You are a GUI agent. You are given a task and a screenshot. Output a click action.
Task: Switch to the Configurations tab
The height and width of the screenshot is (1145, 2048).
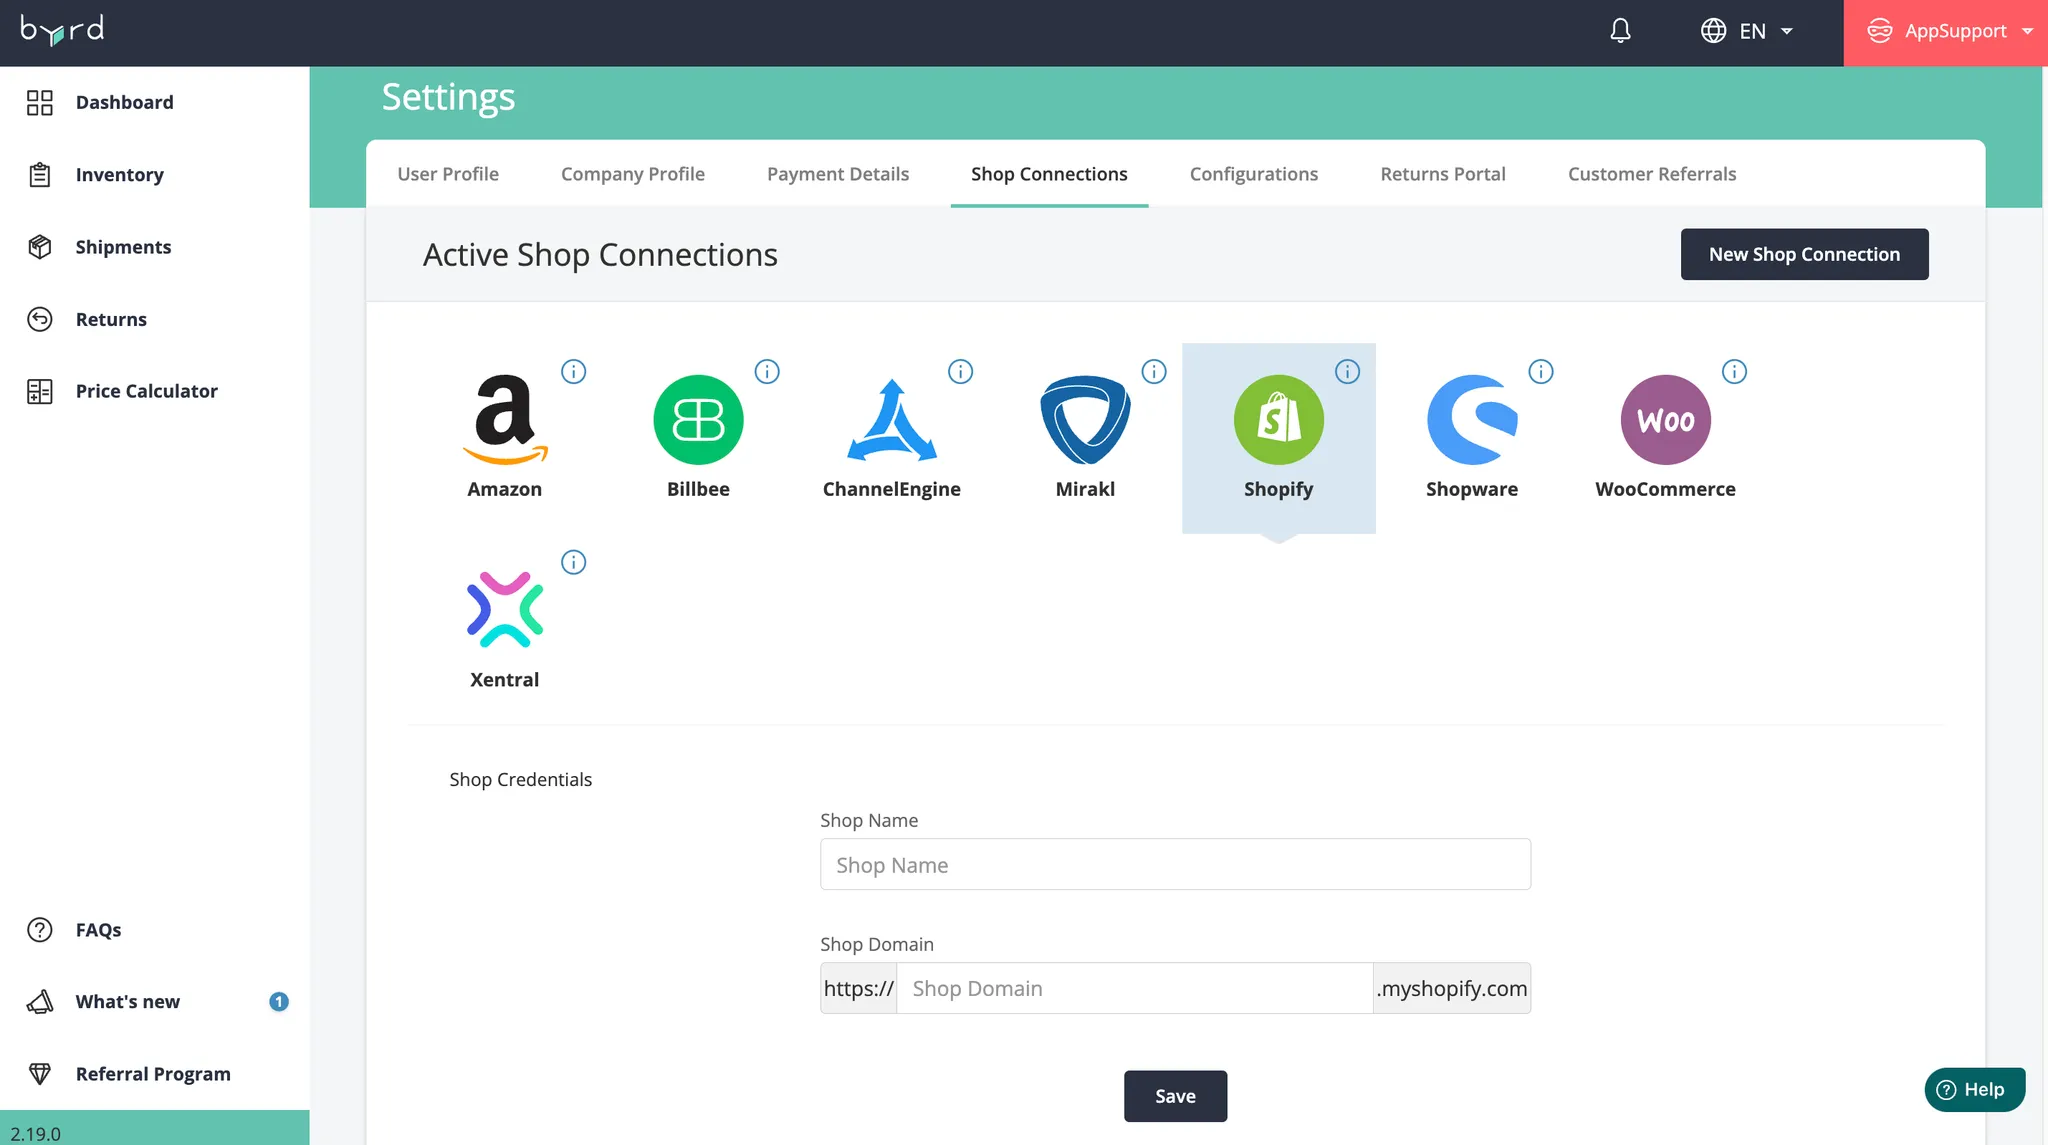click(1253, 174)
